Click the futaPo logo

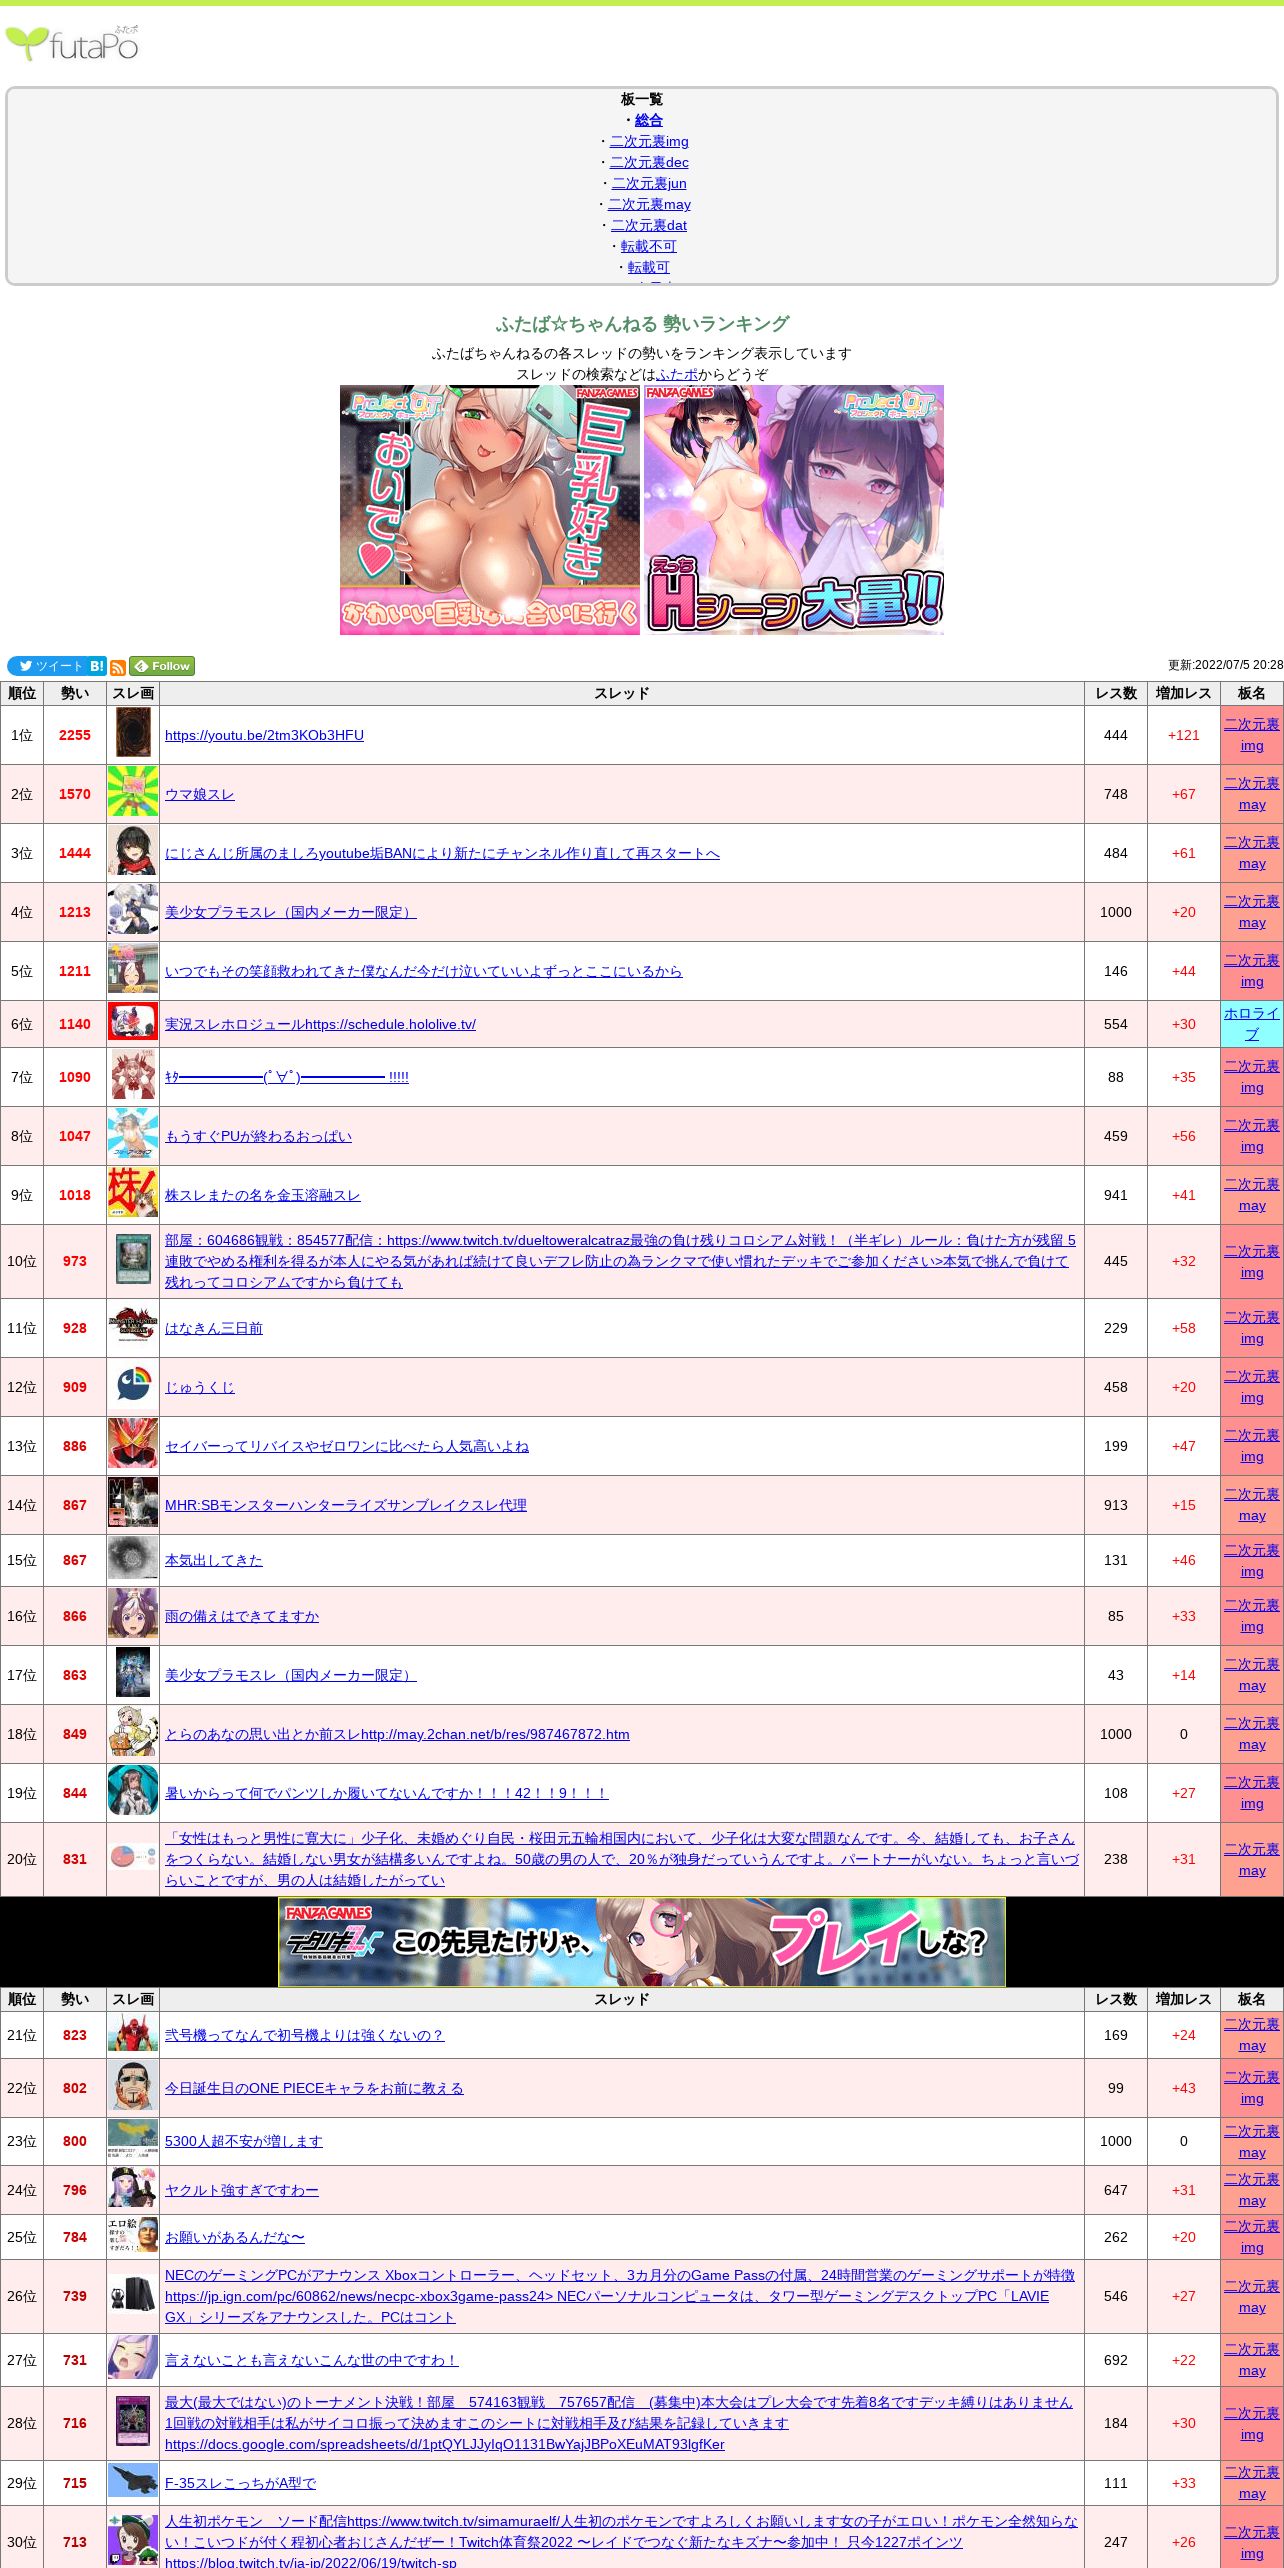[72, 44]
